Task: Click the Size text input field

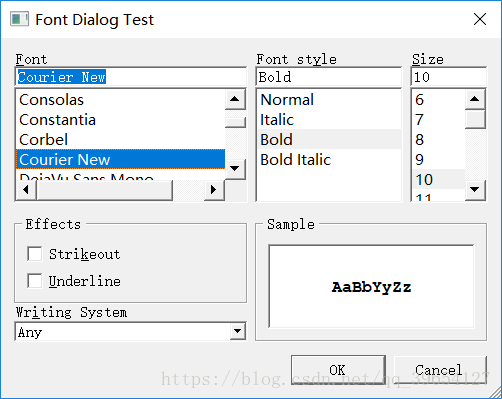Action: [x=448, y=77]
